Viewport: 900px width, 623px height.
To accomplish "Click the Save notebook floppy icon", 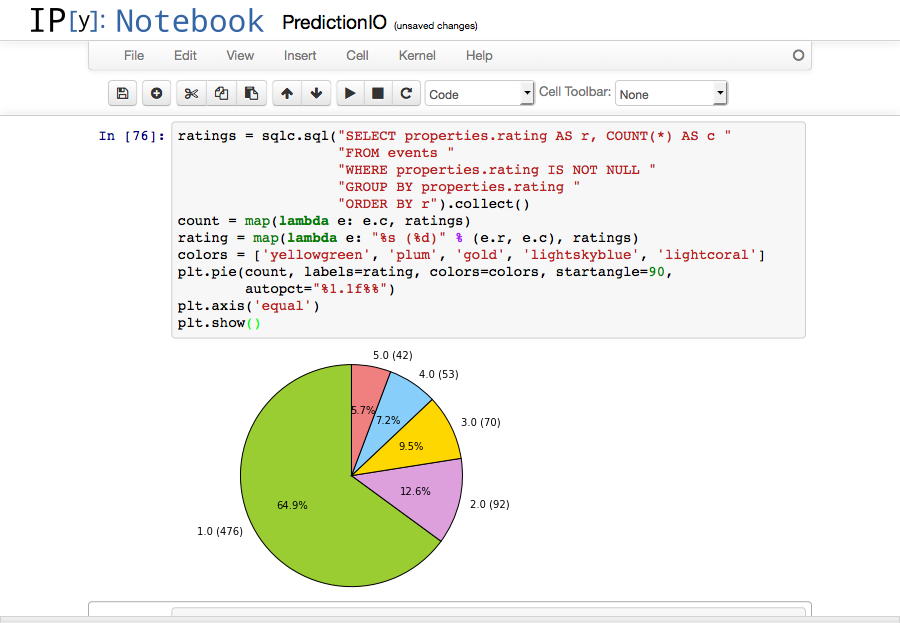I will [122, 94].
